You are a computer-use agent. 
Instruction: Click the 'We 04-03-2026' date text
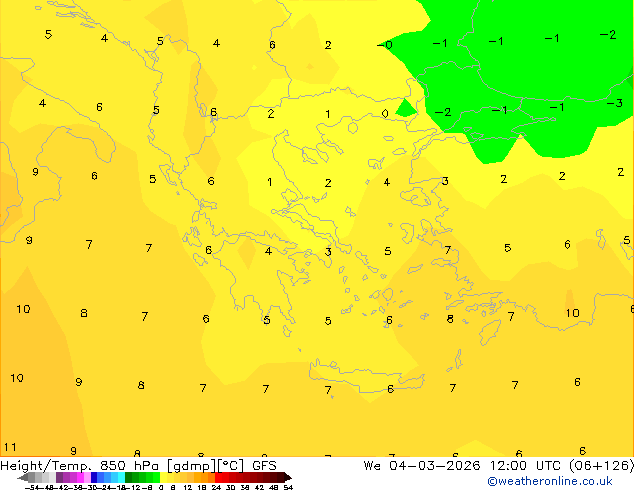(422, 466)
